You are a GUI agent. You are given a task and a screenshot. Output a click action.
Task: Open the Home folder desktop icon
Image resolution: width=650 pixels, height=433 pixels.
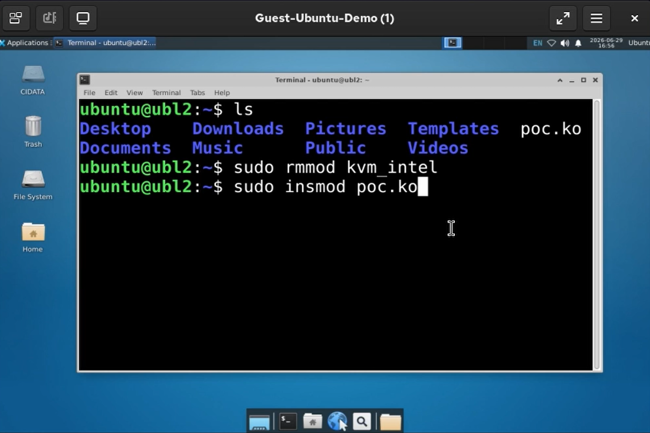tap(33, 237)
